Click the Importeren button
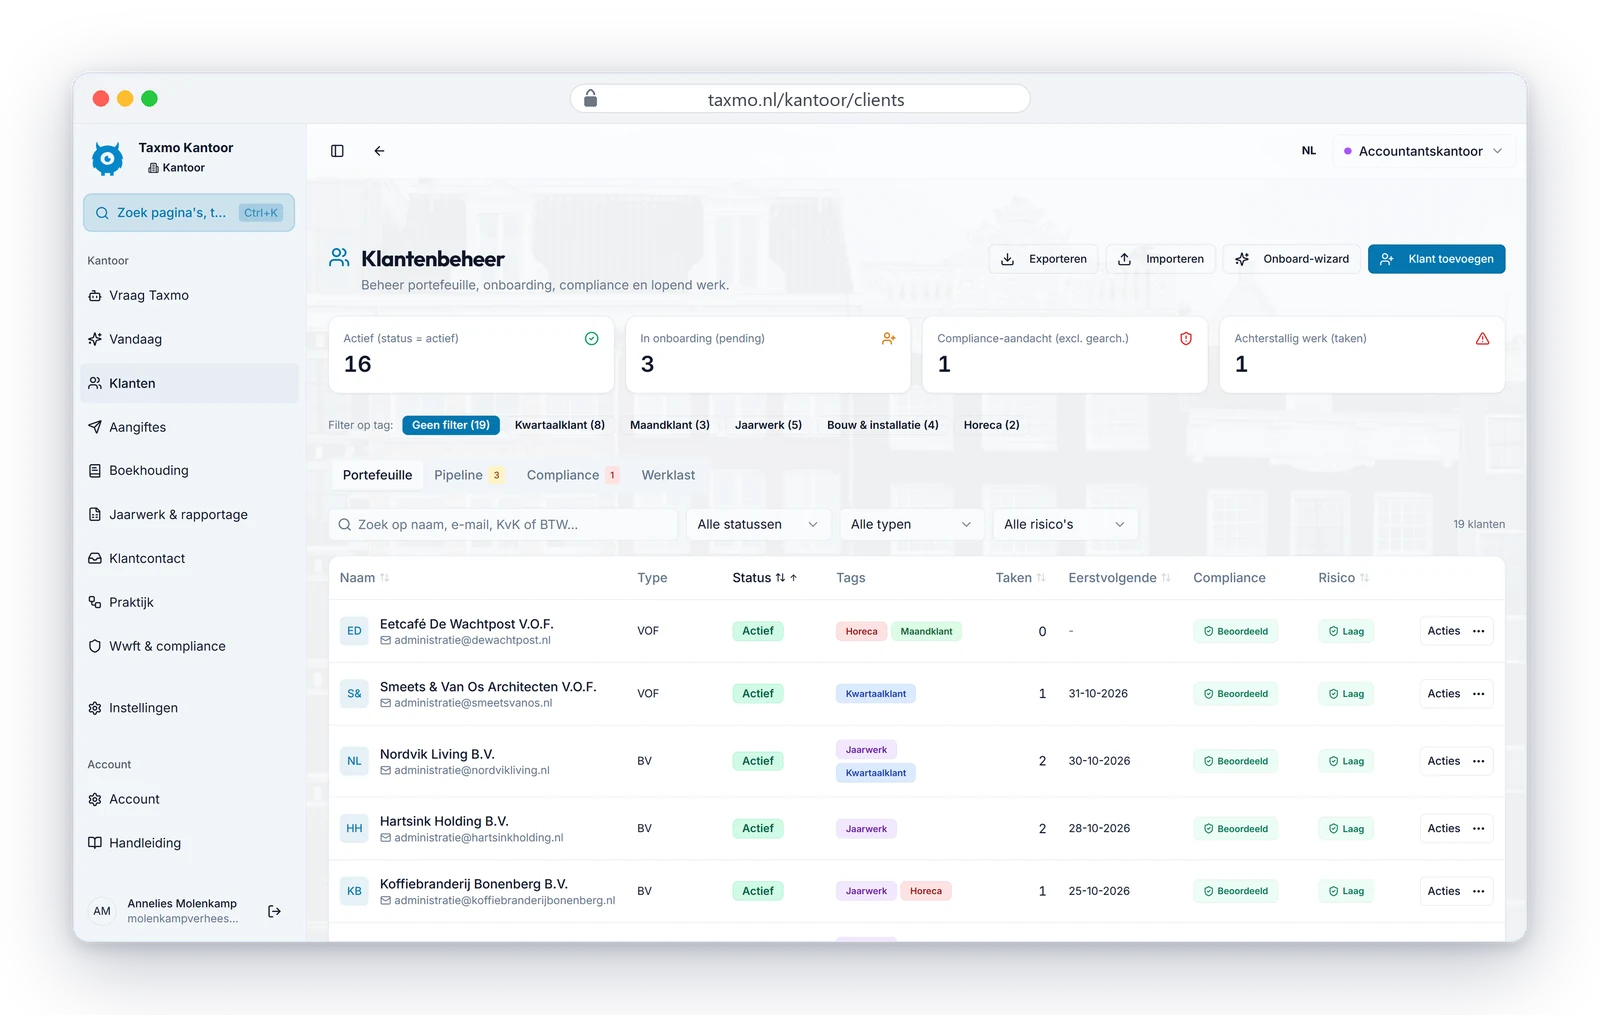Image resolution: width=1600 pixels, height=1015 pixels. [1161, 259]
